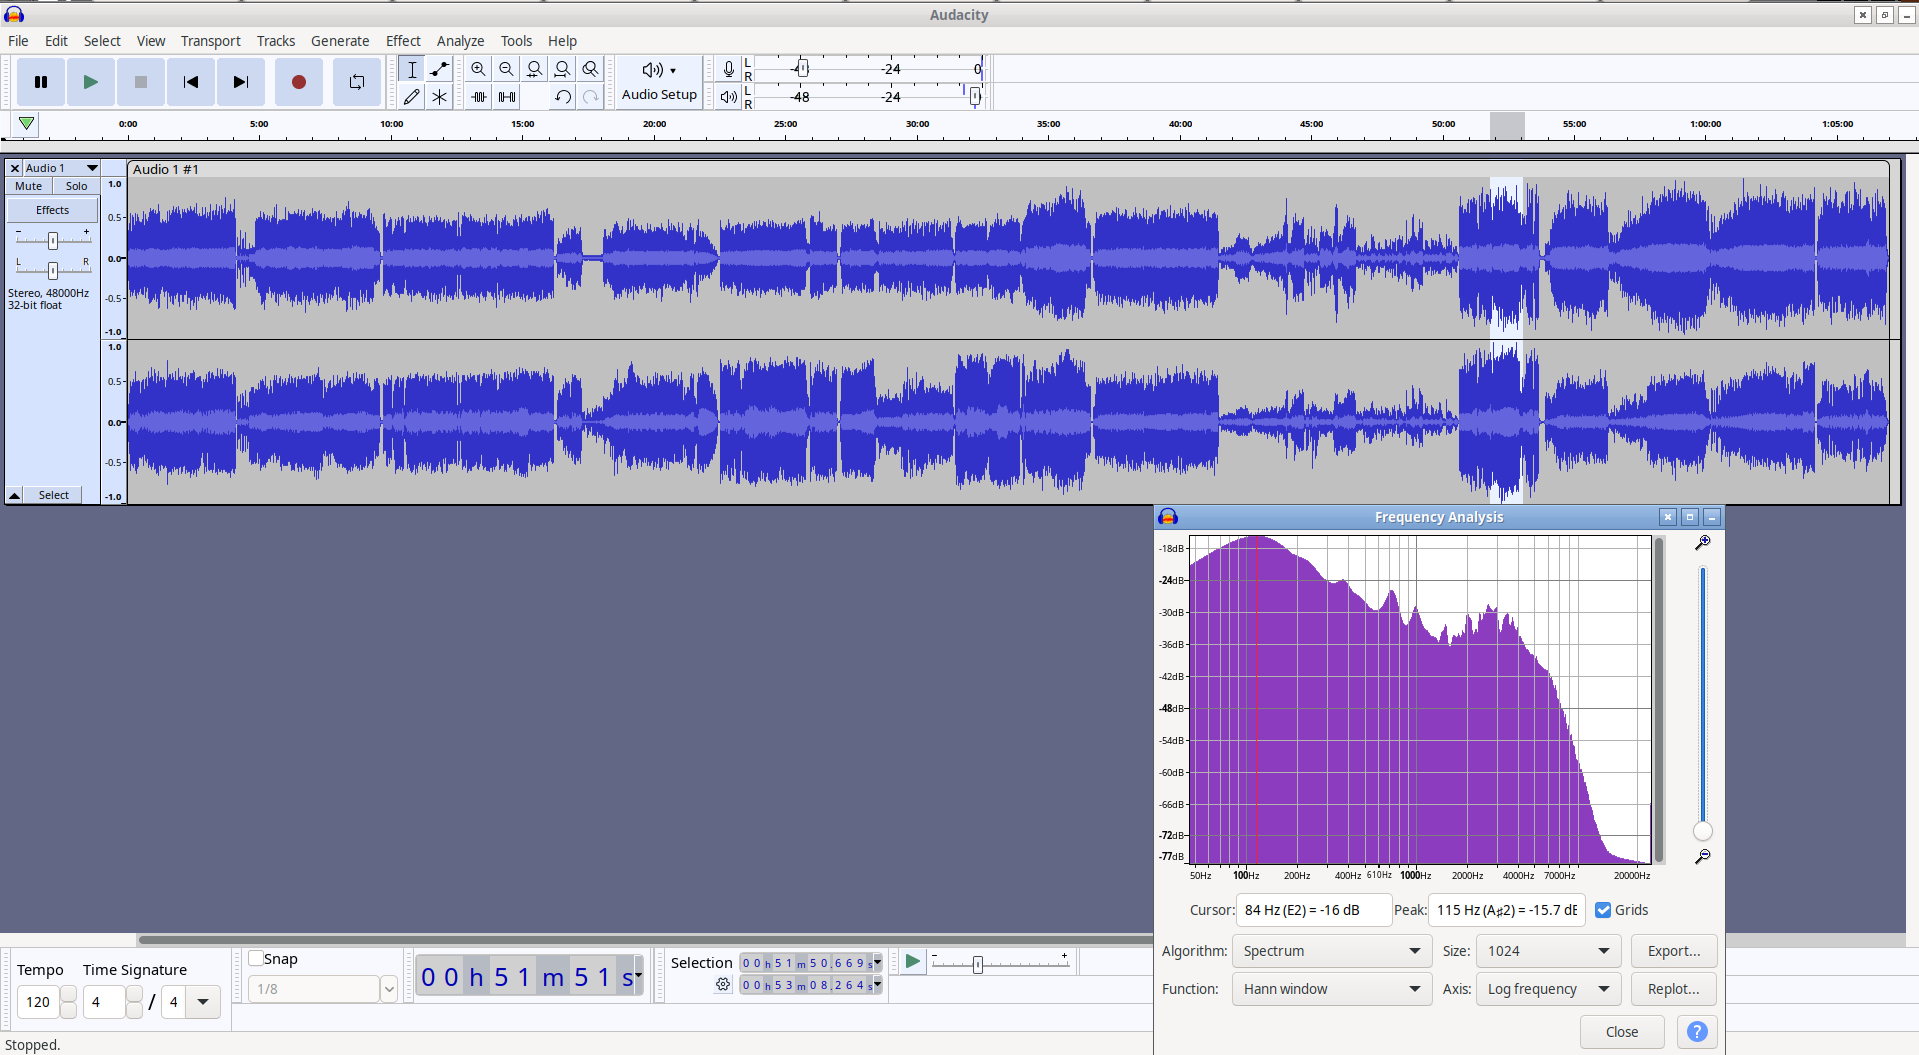Collapse the Audio 1 track
The height and width of the screenshot is (1055, 1919).
15,495
